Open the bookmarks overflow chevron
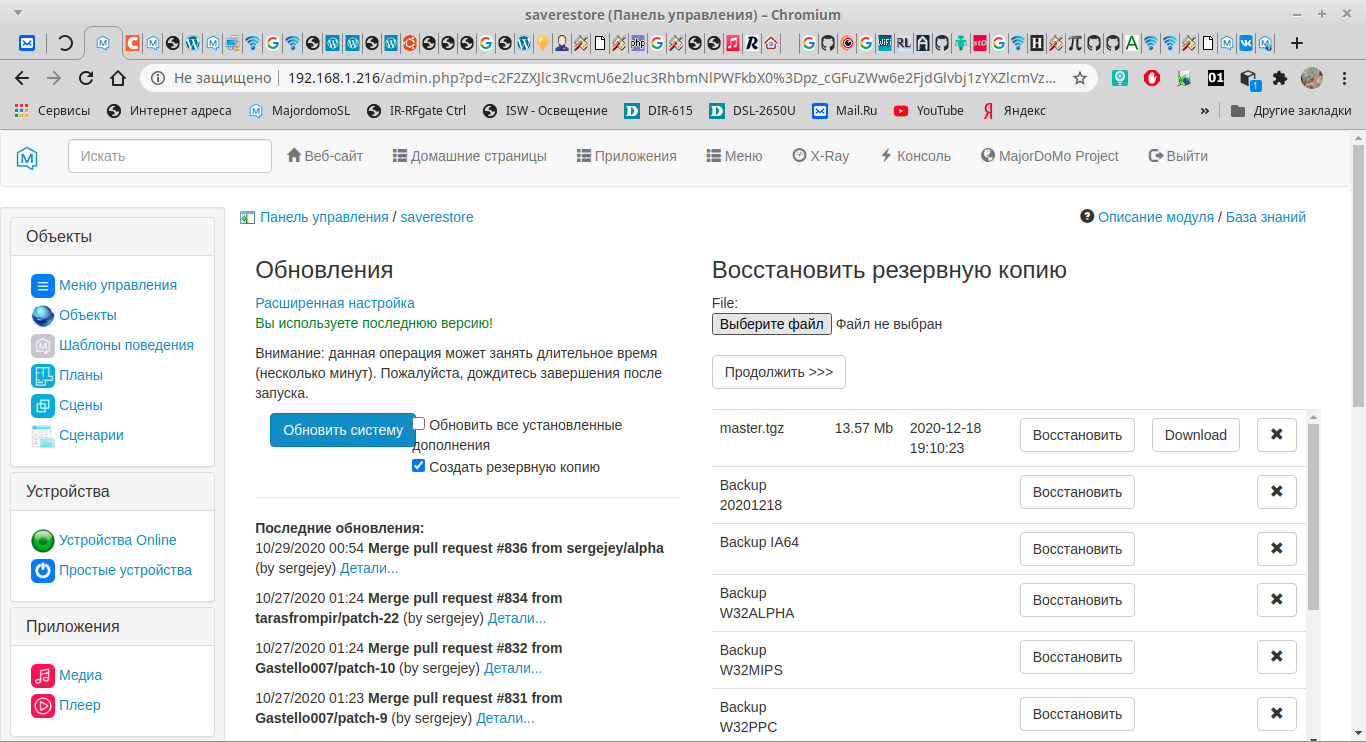1366x742 pixels. pos(1205,111)
